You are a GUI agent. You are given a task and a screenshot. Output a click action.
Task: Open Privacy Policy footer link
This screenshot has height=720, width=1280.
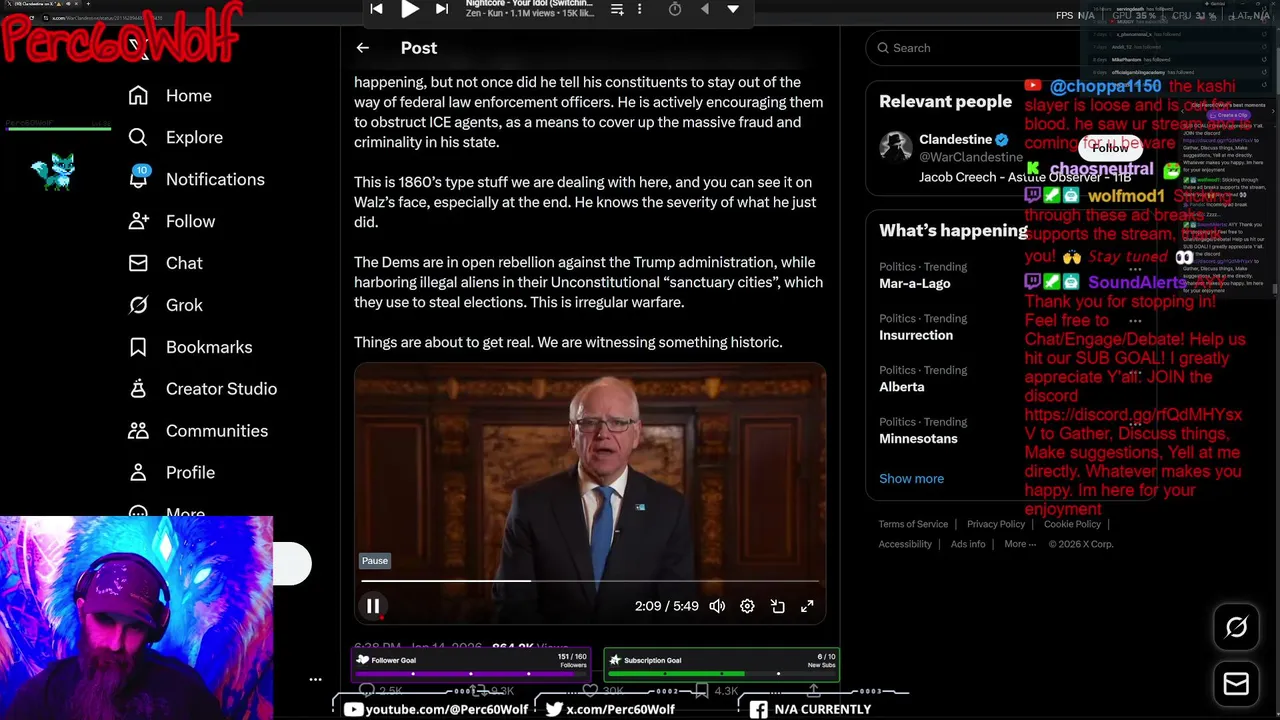tap(996, 524)
